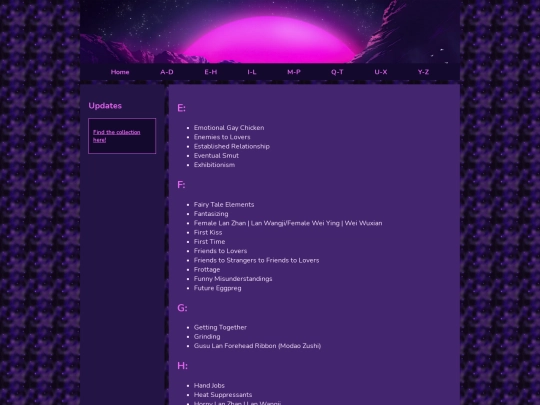Click the 'Eventual Smut' entry
This screenshot has height=405, width=540.
click(x=216, y=156)
